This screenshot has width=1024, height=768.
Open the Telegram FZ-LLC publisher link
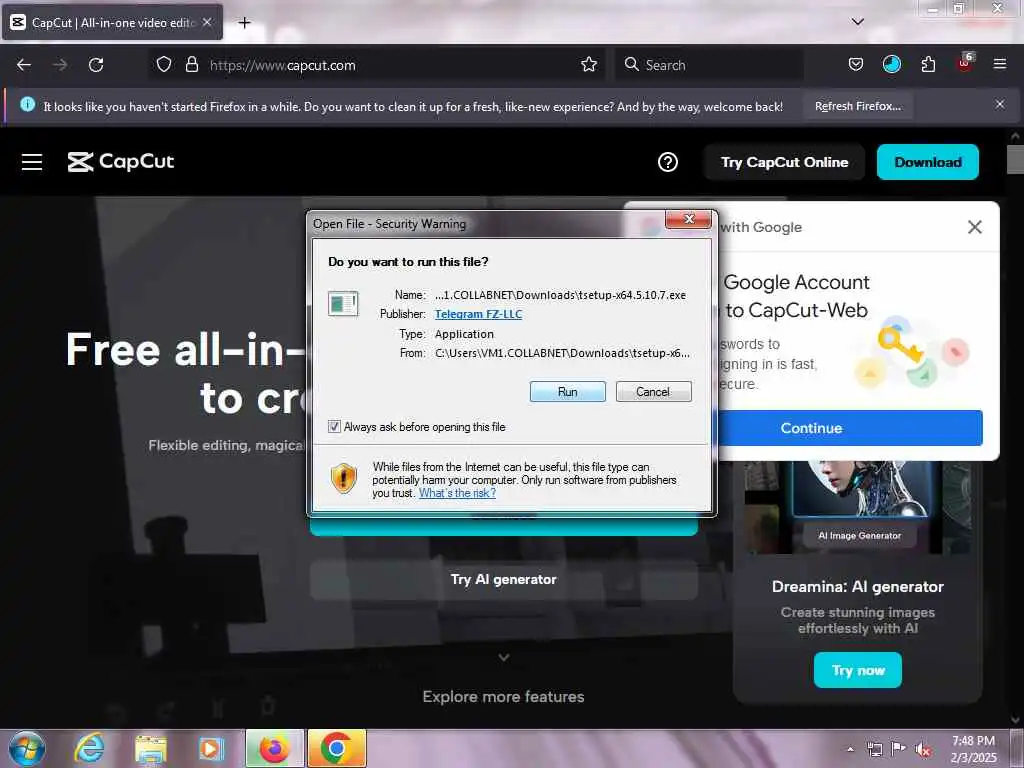click(478, 314)
